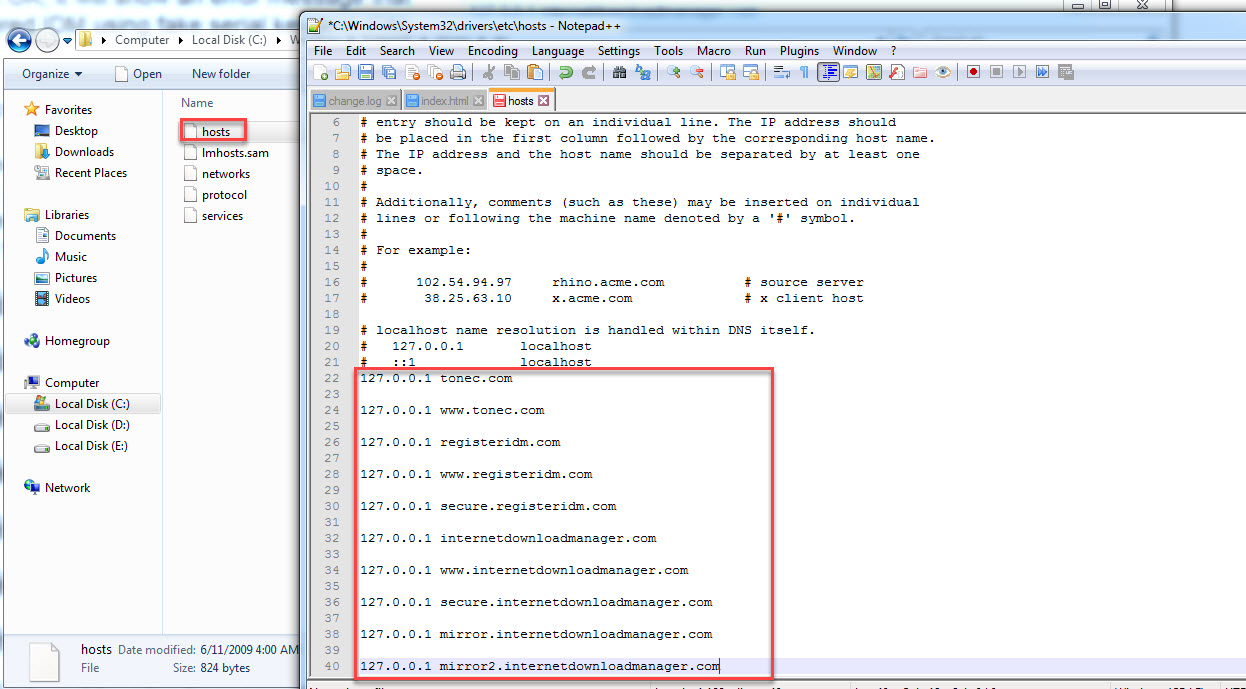The width and height of the screenshot is (1246, 689).
Task: Click the Open file toolbar icon
Action: click(x=342, y=72)
